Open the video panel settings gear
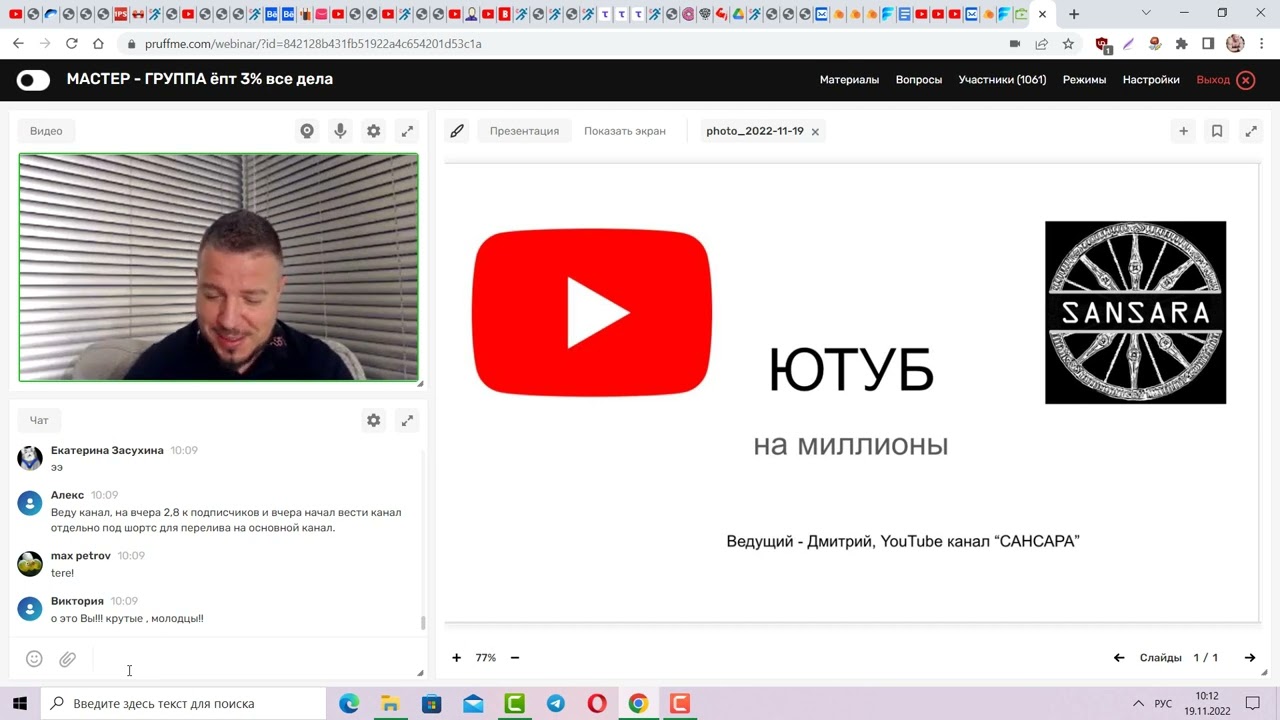1280x720 pixels. coord(373,130)
